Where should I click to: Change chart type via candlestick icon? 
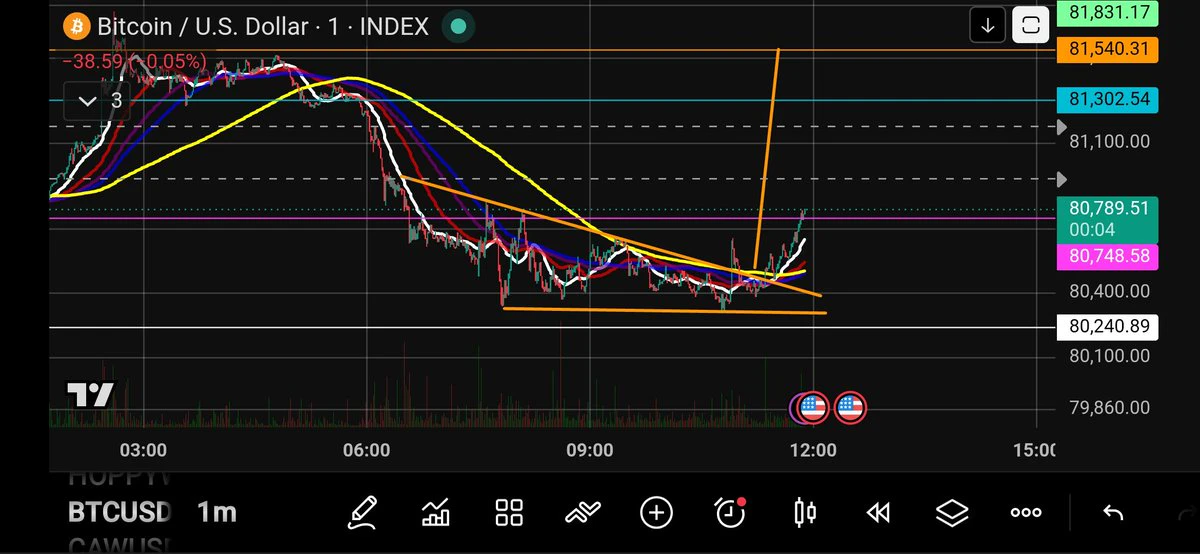click(x=804, y=513)
